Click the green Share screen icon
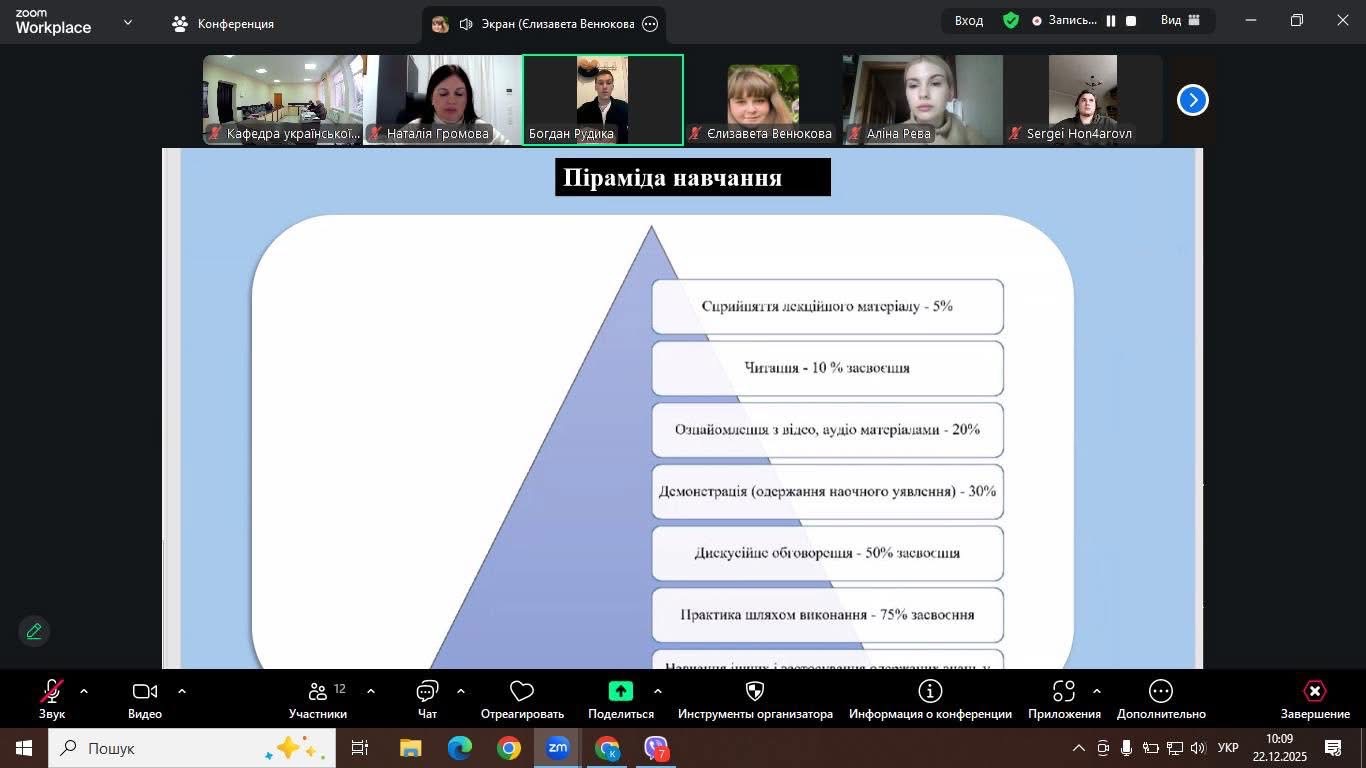This screenshot has width=1366, height=768. (x=620, y=692)
